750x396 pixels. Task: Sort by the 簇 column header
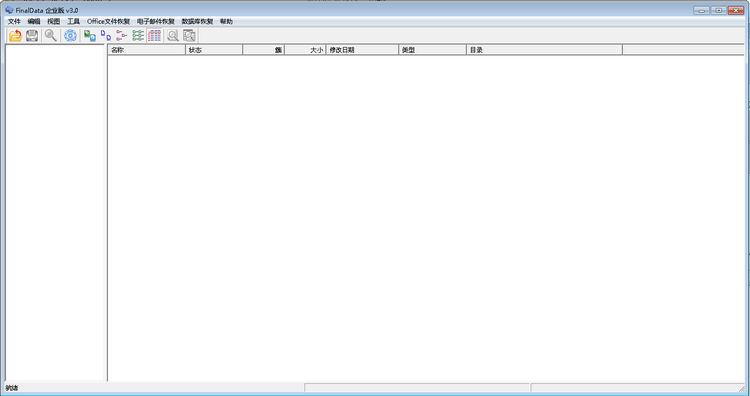pos(264,50)
